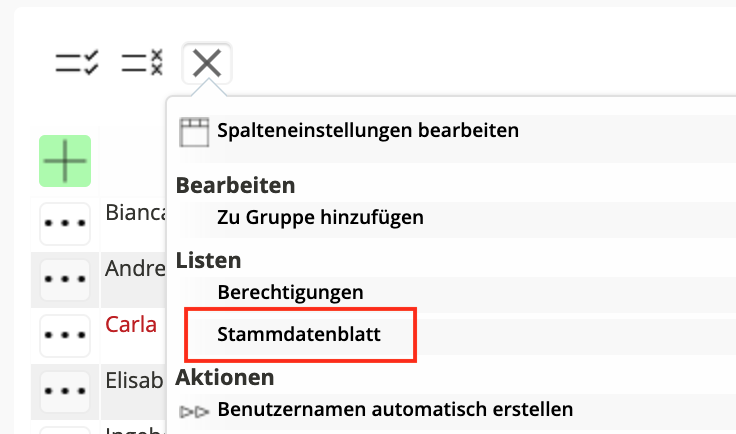The height and width of the screenshot is (434, 736).
Task: Click the green plus add button
Action: (x=65, y=161)
